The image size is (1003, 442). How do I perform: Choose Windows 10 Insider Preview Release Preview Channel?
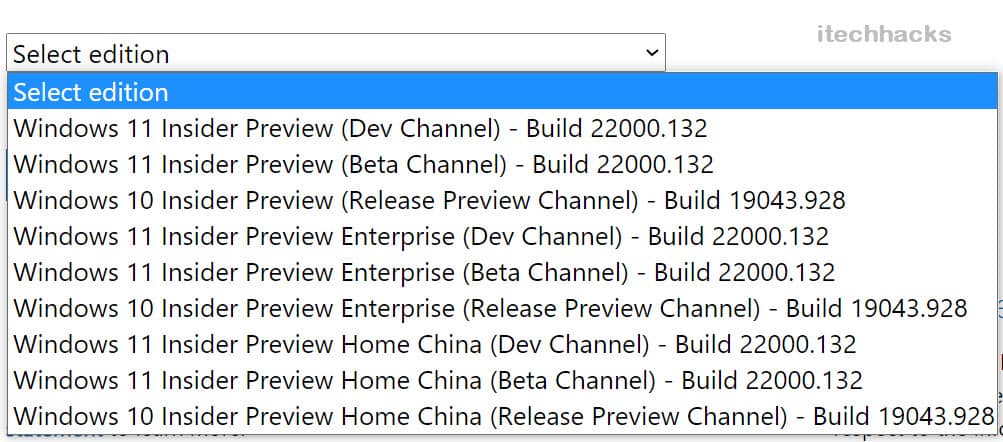(429, 200)
